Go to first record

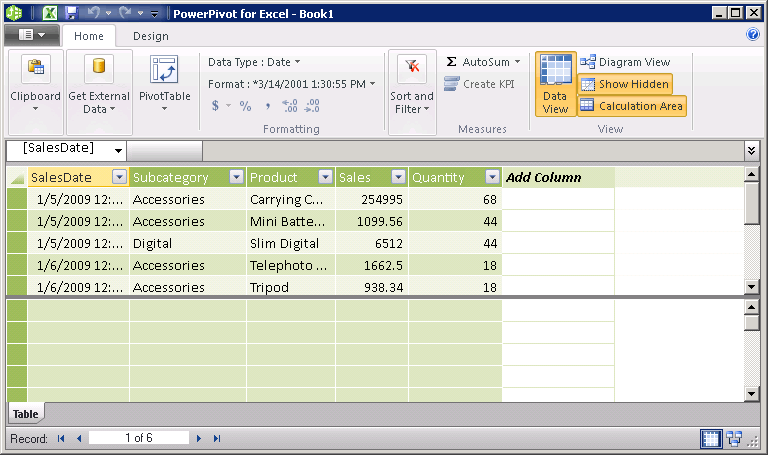pos(61,438)
